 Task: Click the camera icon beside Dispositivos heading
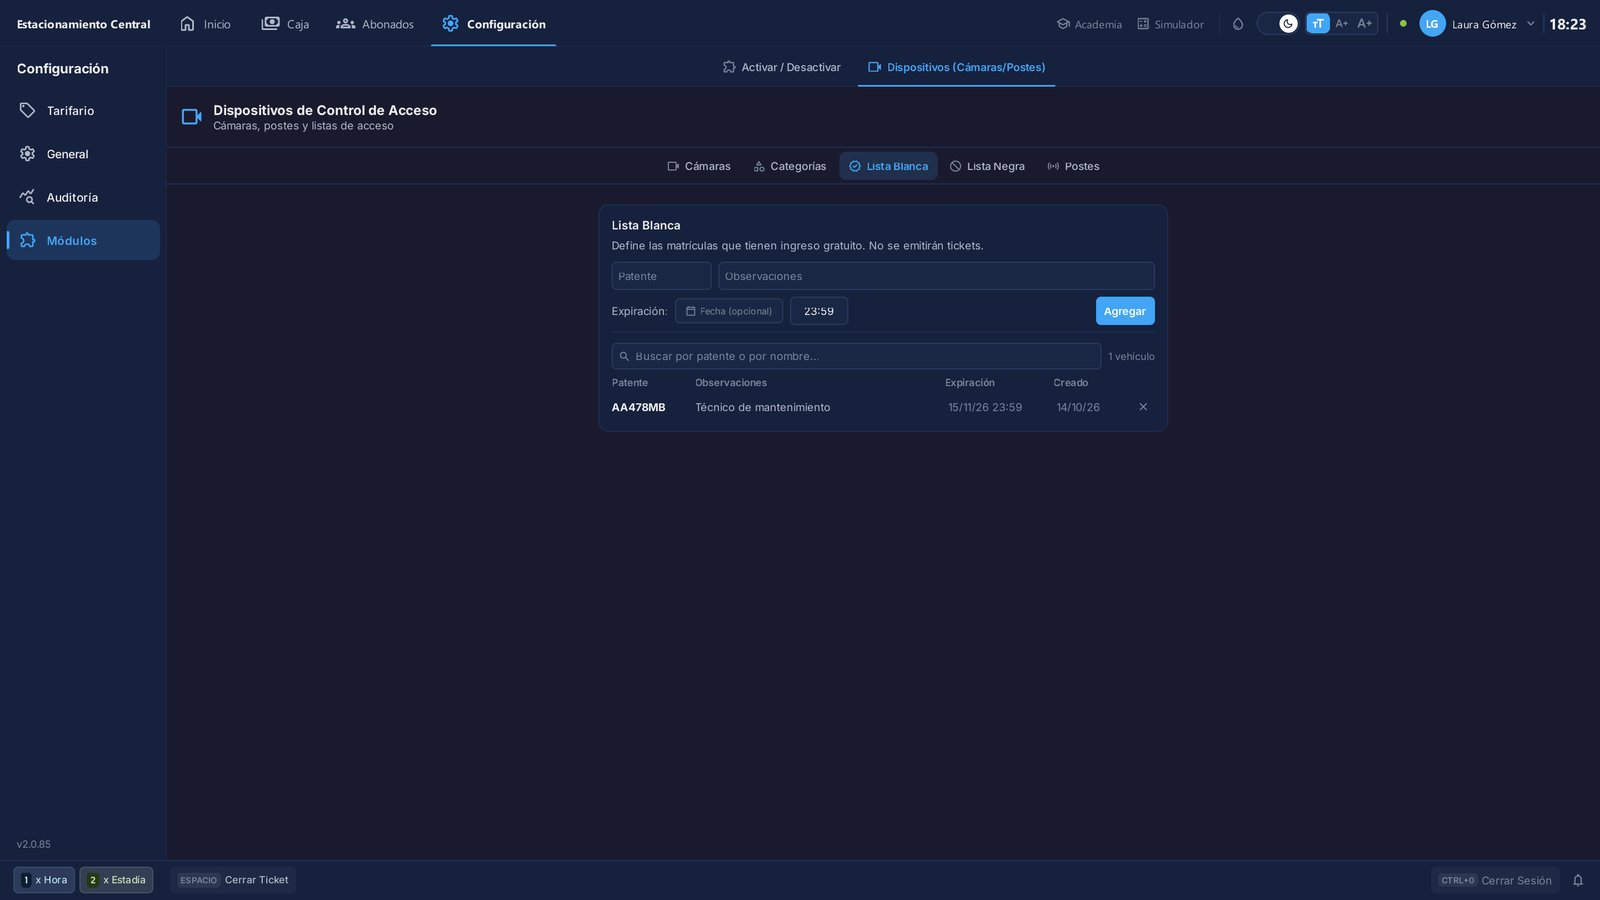(x=192, y=117)
